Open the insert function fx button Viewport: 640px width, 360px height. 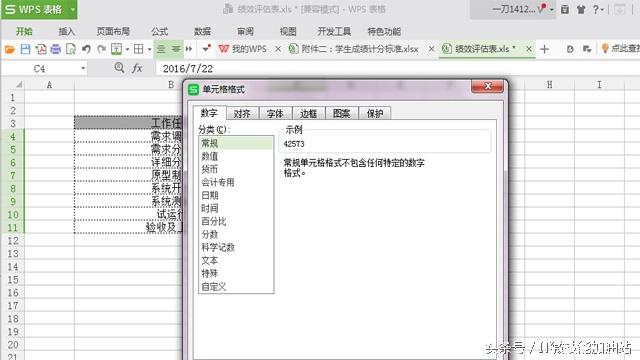[138, 68]
